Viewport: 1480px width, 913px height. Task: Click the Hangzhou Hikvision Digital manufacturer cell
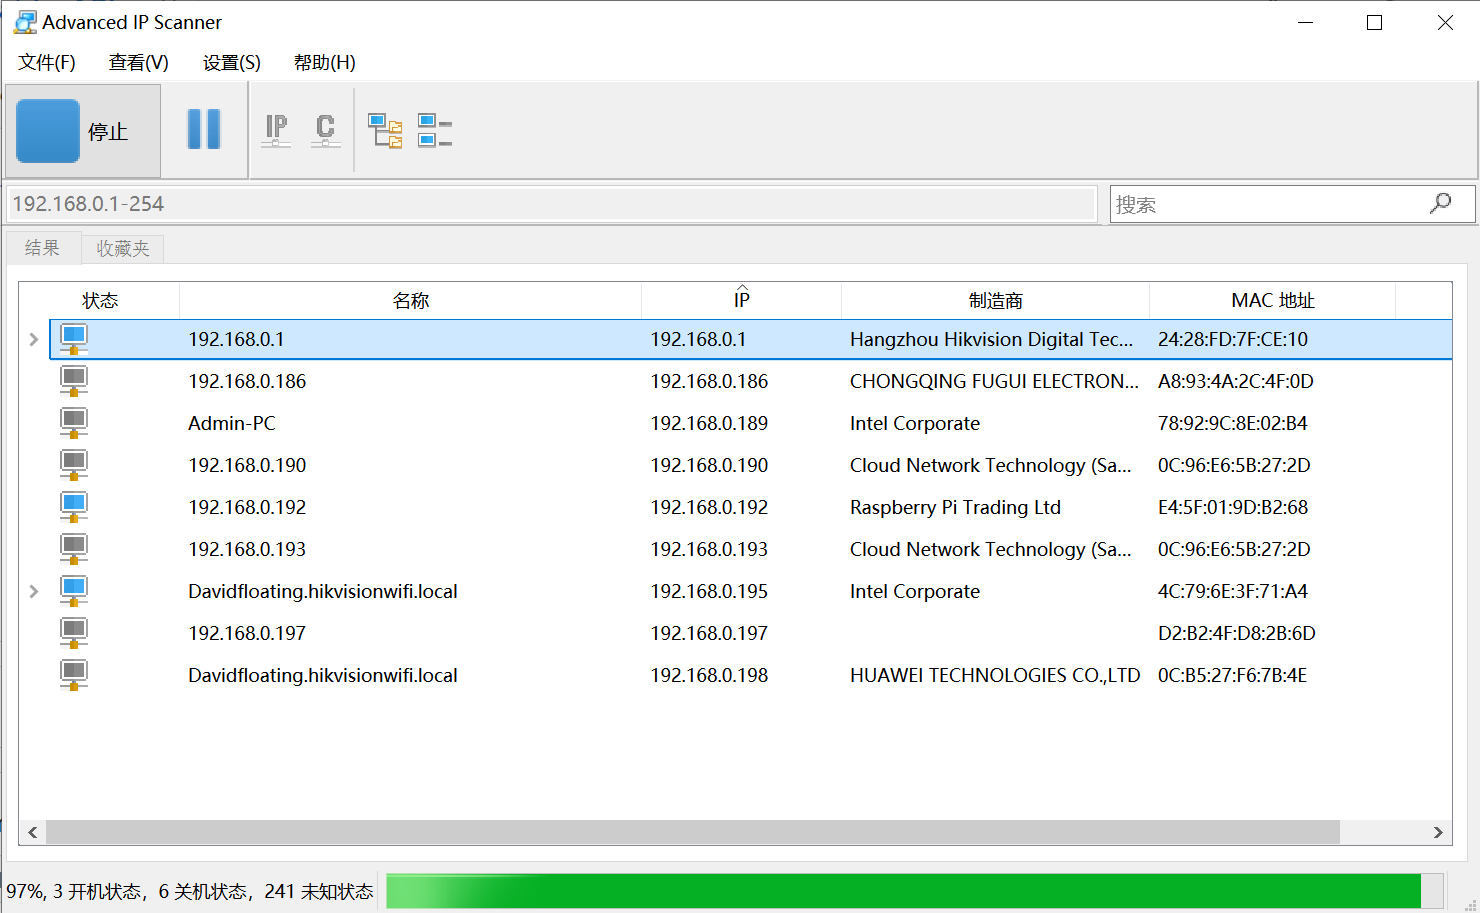992,339
